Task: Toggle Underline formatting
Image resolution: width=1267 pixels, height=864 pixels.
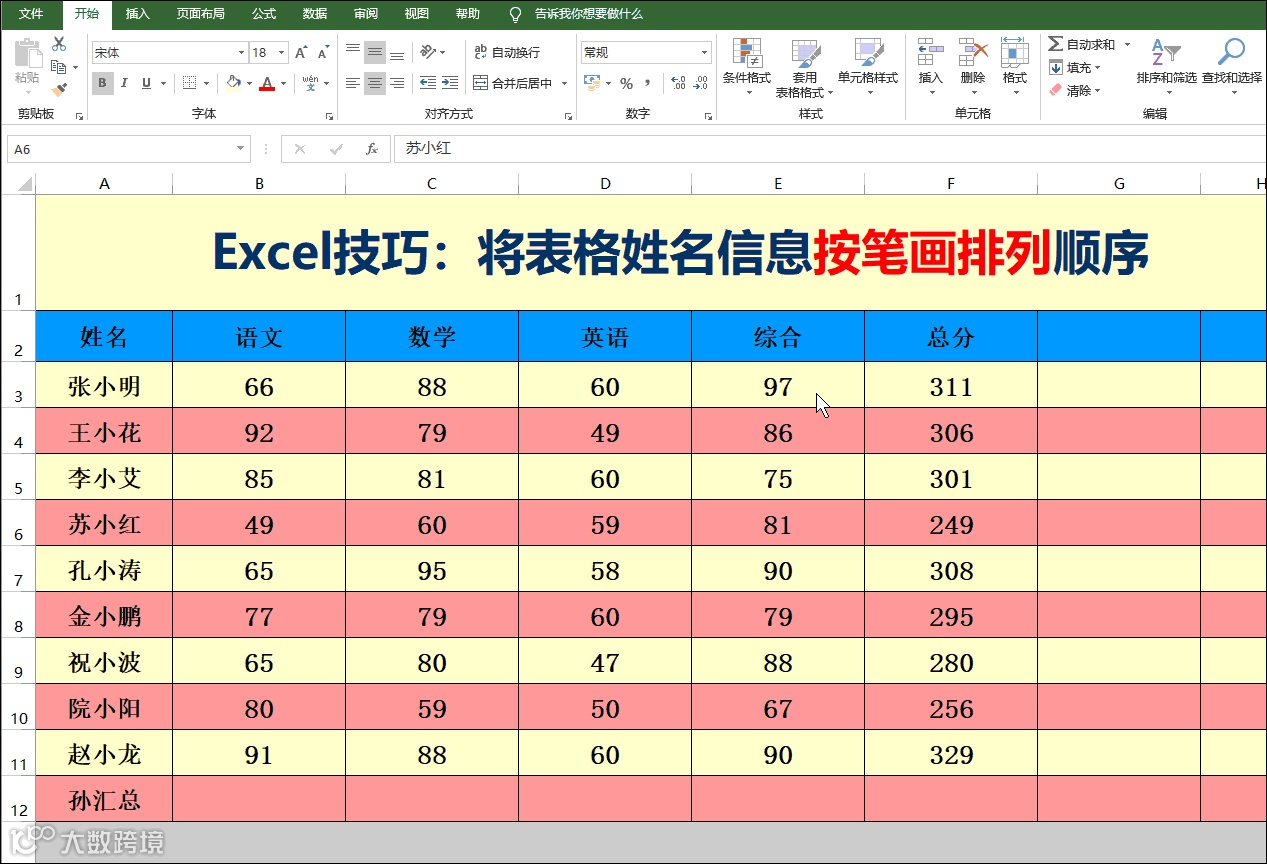Action: pos(147,83)
